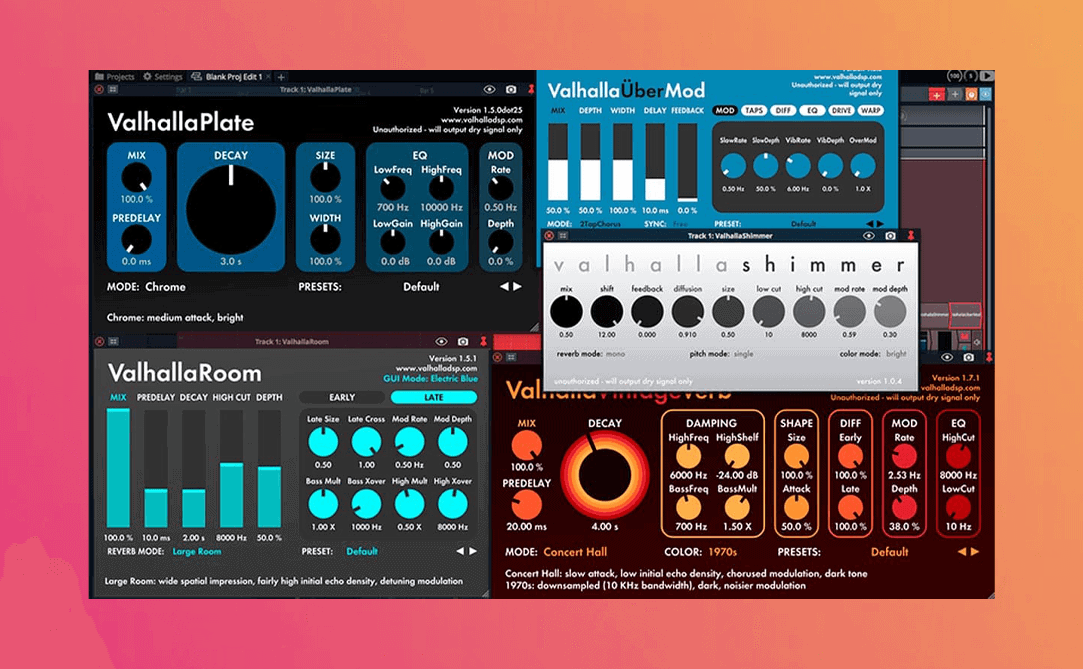Click the eye icon on the ValhallaPlate window header

pos(489,88)
